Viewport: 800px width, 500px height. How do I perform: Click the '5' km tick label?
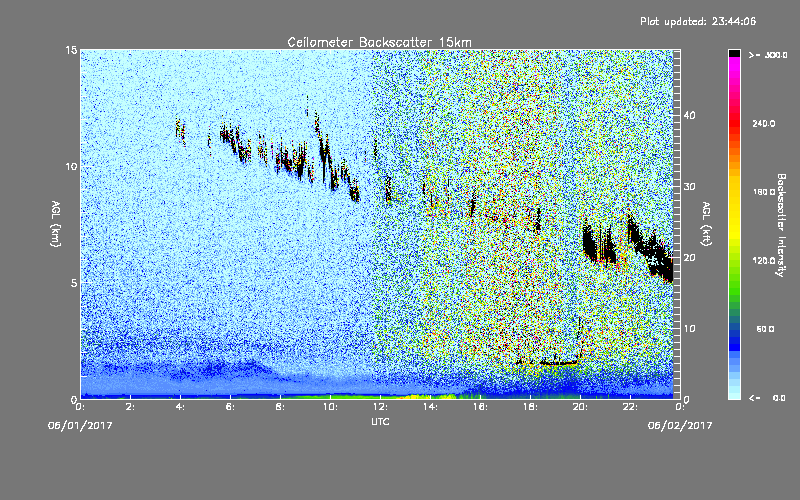click(74, 283)
